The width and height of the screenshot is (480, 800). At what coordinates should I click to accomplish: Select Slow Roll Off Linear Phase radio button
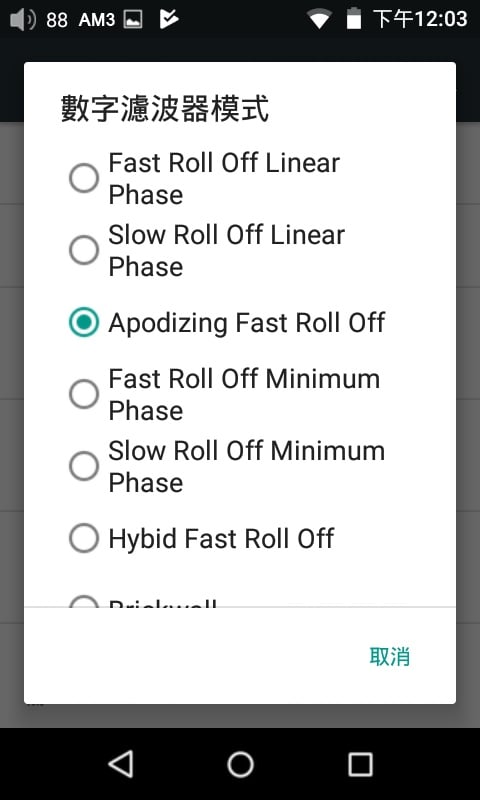(x=84, y=250)
